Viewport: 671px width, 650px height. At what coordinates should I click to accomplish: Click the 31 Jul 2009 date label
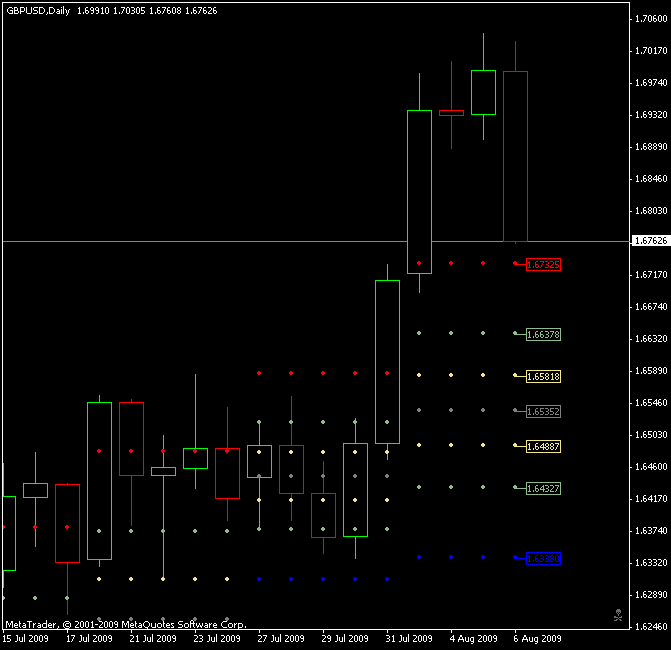point(409,638)
